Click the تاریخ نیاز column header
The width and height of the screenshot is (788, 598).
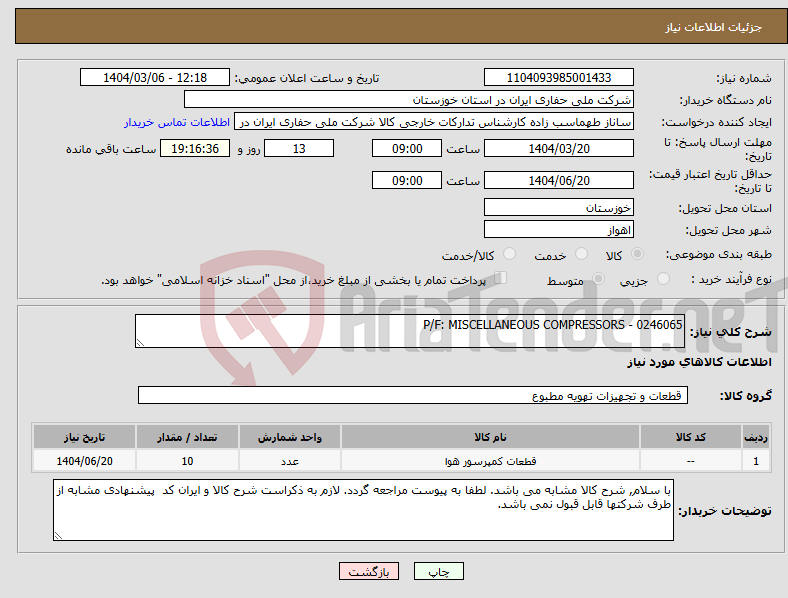[x=84, y=437]
